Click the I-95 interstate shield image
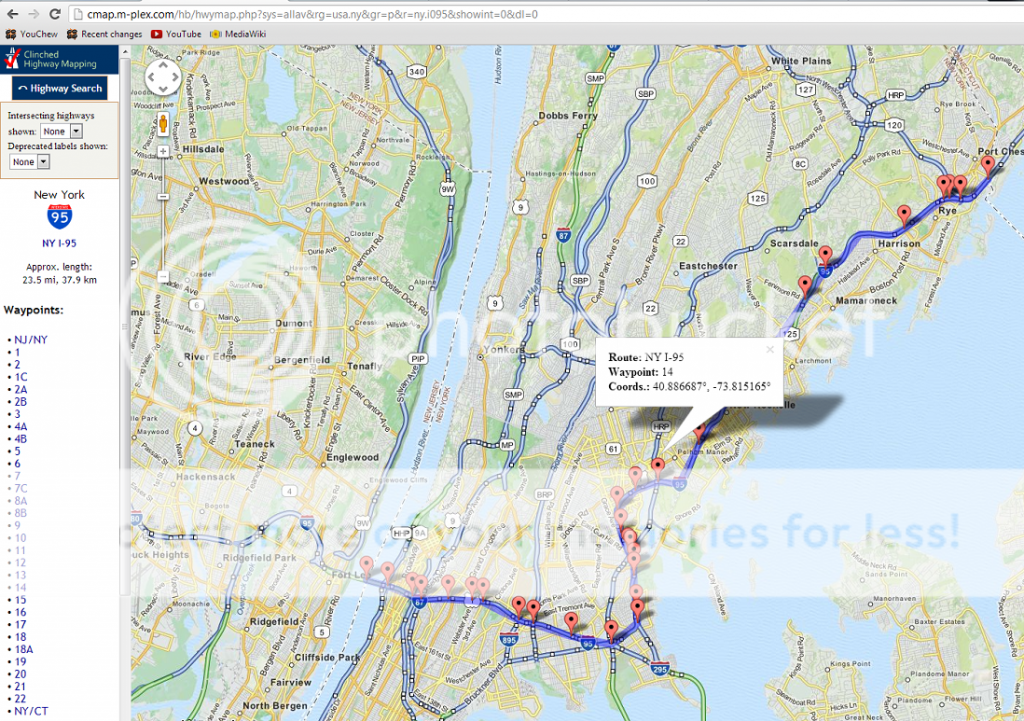Image resolution: width=1024 pixels, height=721 pixels. pyautogui.click(x=59, y=219)
